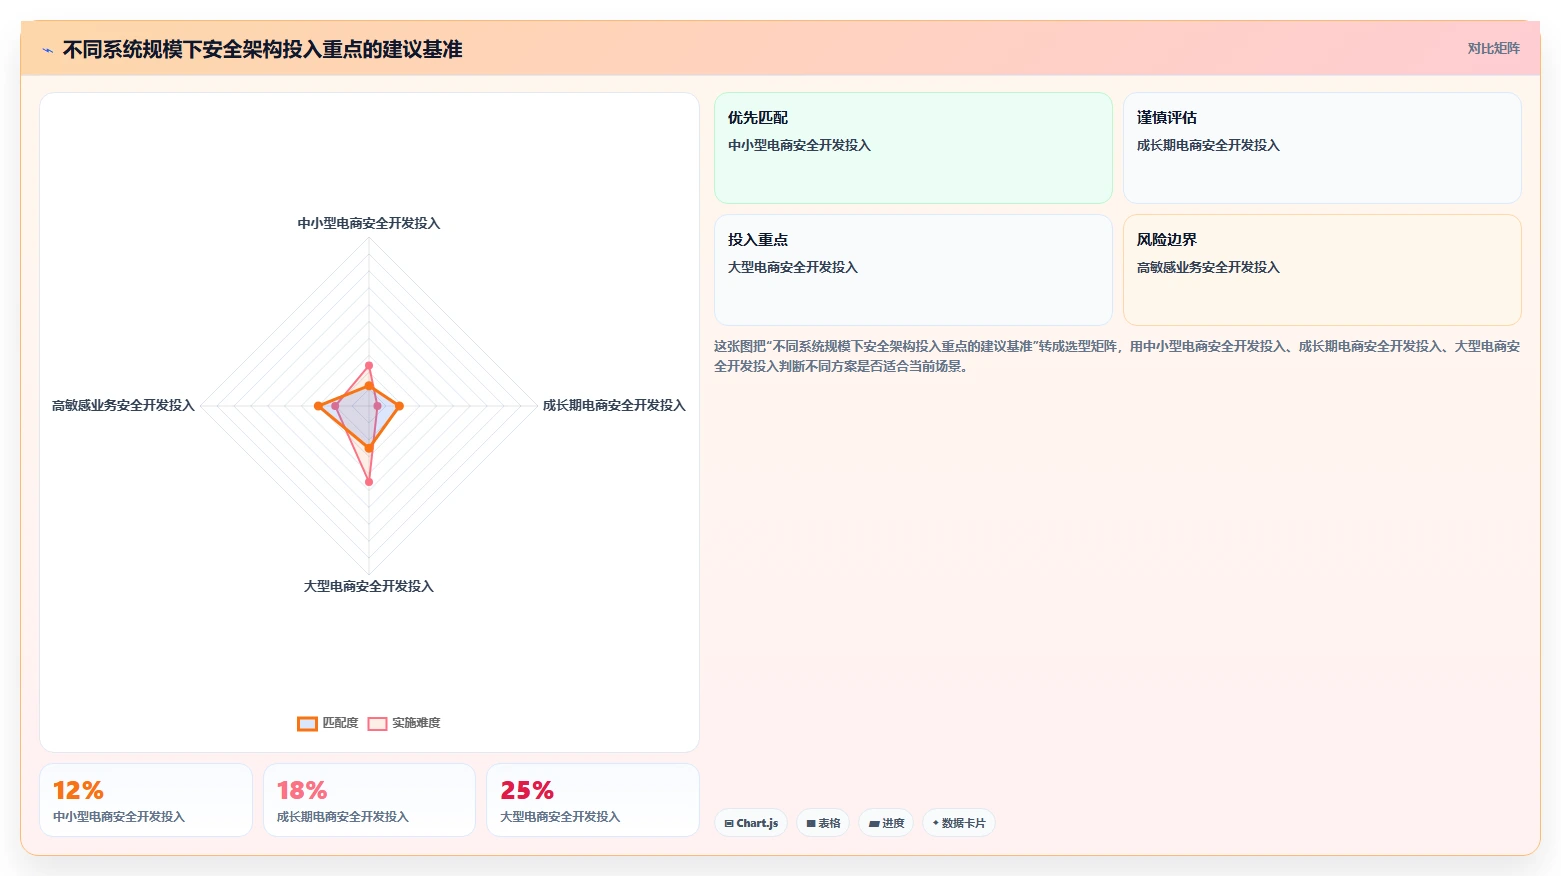Image resolution: width=1561 pixels, height=876 pixels.
Task: Click the bottom pink radar data point
Action: [369, 482]
